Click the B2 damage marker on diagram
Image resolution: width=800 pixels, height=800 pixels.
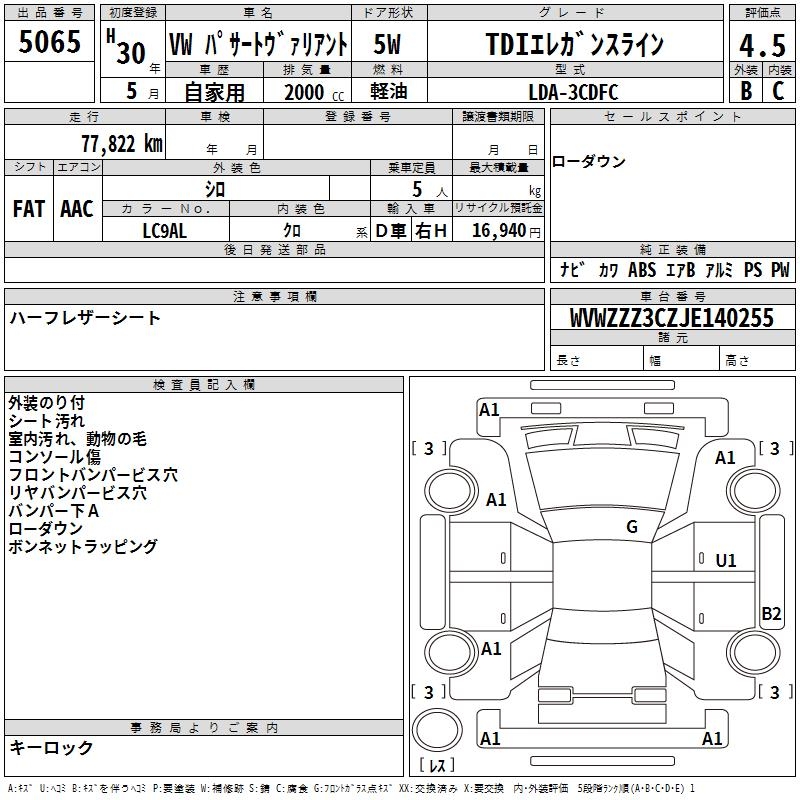tap(770, 614)
